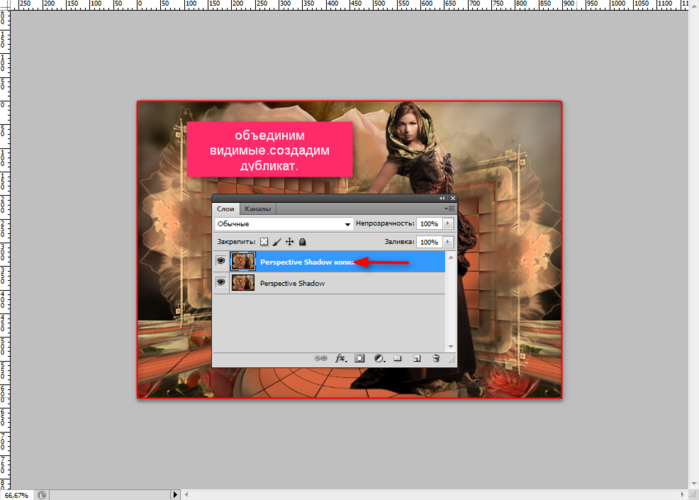The image size is (699, 500).
Task: Toggle lock position move icon
Action: 290,242
